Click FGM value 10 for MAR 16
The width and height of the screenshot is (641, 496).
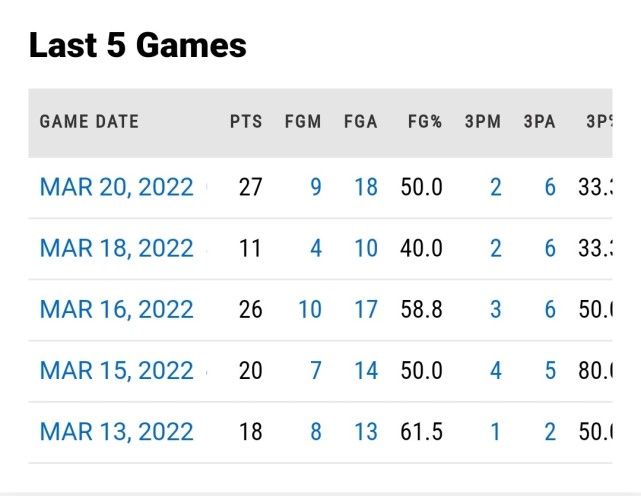click(310, 310)
